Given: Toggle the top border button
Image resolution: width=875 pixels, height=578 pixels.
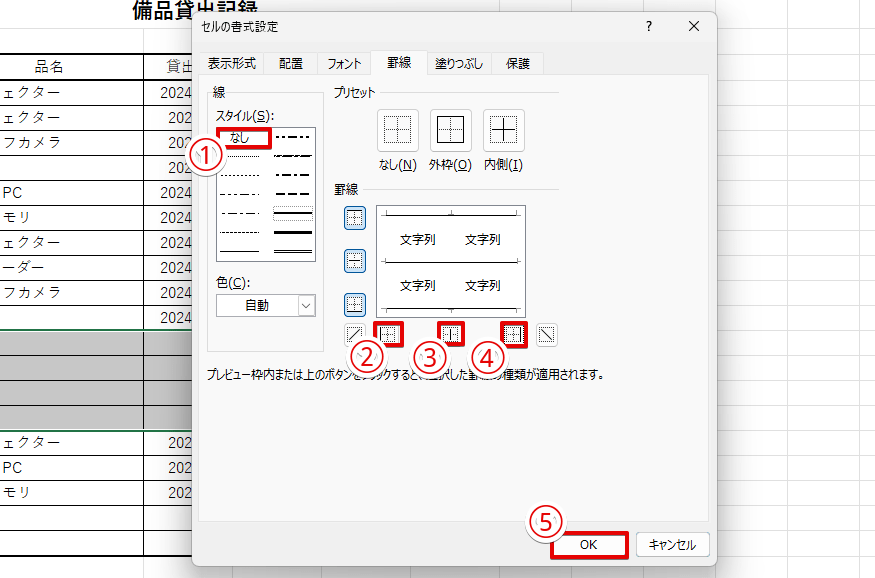Looking at the screenshot, I should coord(354,218).
